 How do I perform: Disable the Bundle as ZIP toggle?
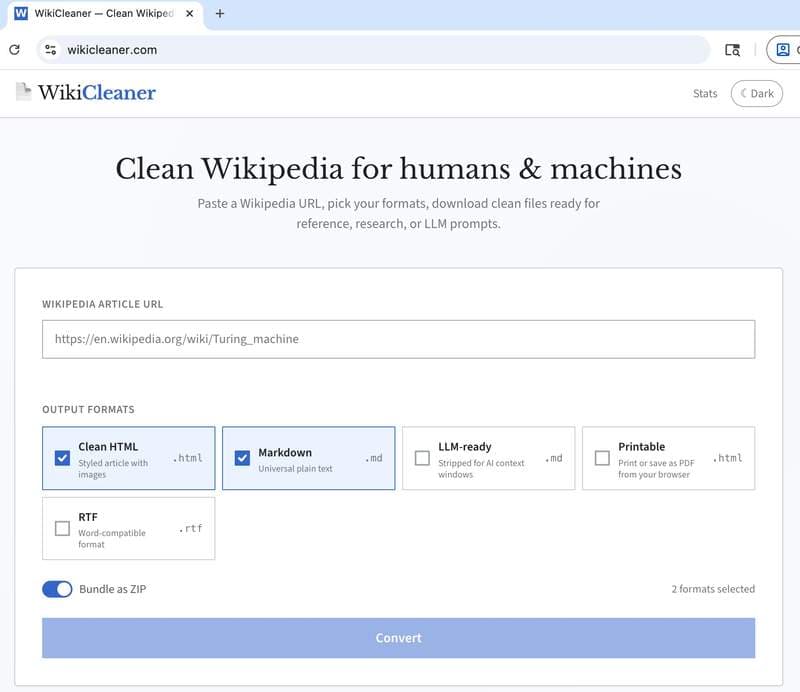pos(55,589)
